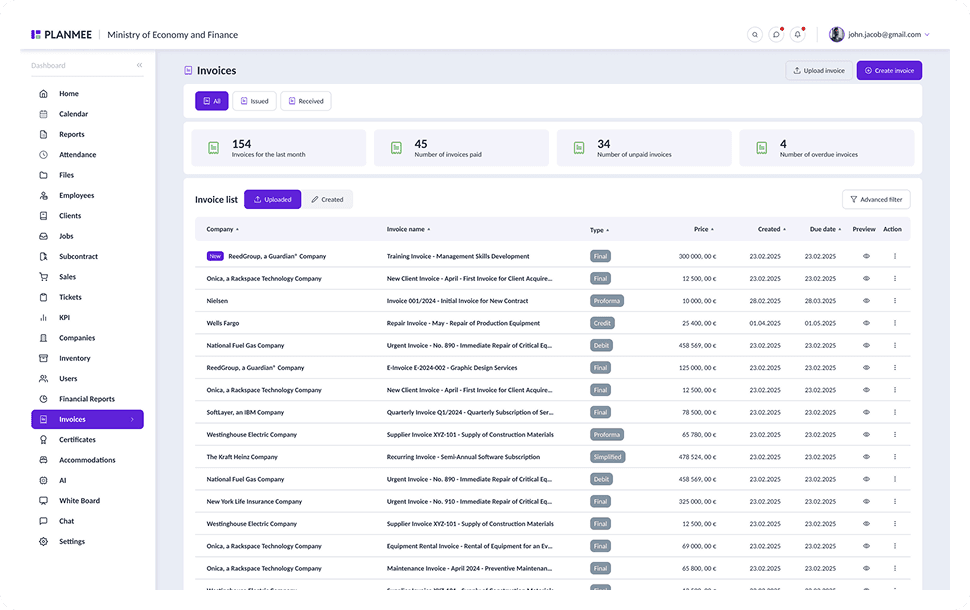Image resolution: width=970 pixels, height=610 pixels.
Task: Show the Uploaded invoice list
Action: click(x=273, y=199)
